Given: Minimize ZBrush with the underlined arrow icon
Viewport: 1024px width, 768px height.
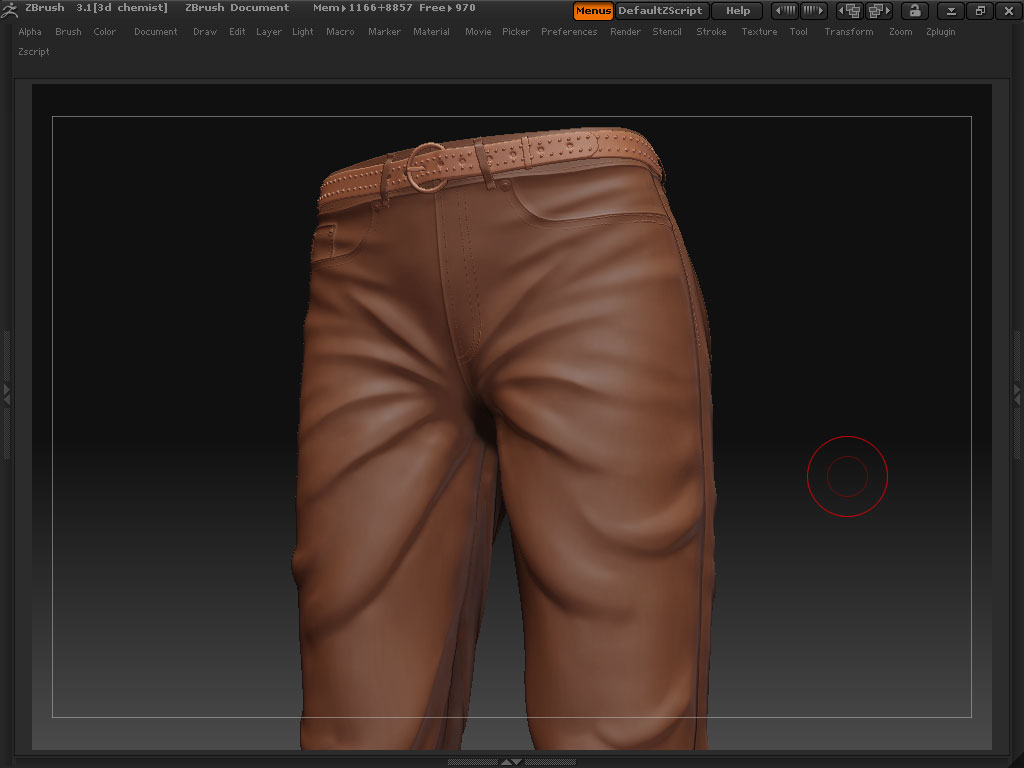Looking at the screenshot, I should pos(952,10).
